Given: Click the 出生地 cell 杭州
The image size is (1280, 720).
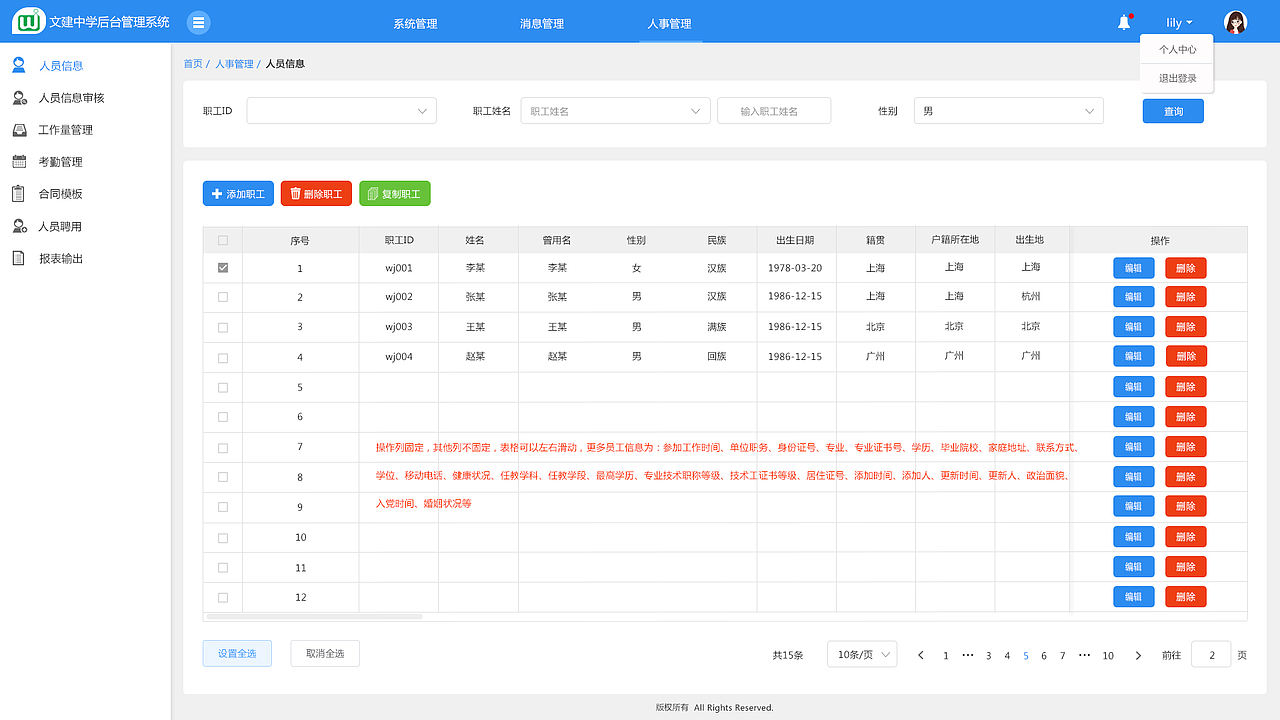Looking at the screenshot, I should (x=1031, y=297).
